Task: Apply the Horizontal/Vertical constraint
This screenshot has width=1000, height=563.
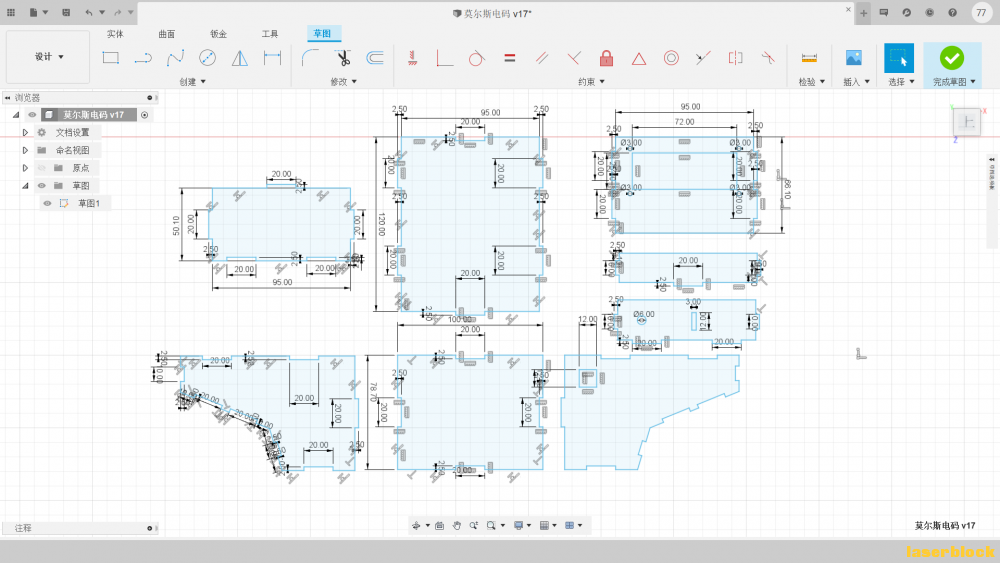Action: click(x=412, y=58)
